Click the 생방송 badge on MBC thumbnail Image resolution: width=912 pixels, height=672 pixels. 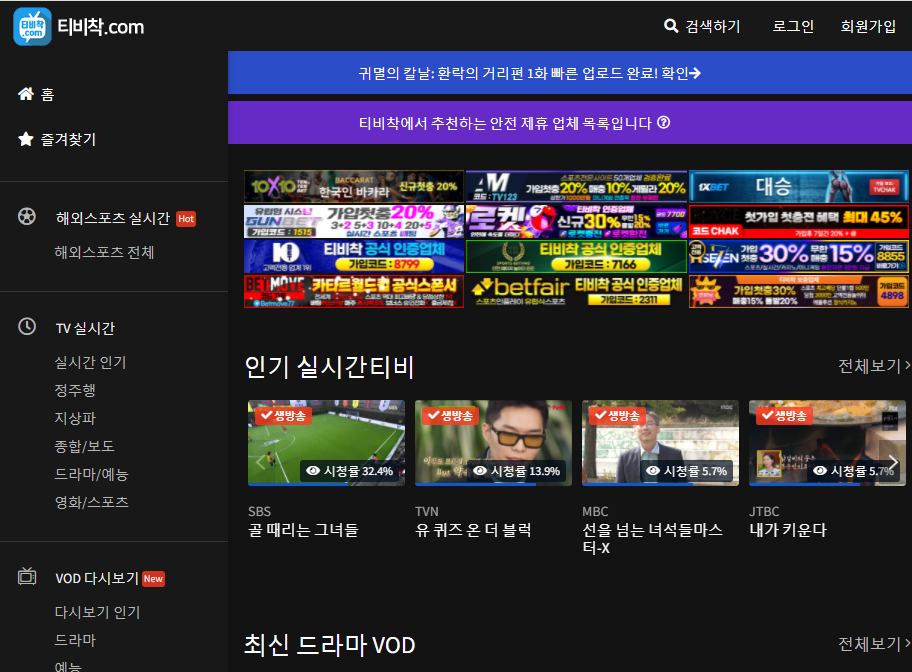pos(617,415)
